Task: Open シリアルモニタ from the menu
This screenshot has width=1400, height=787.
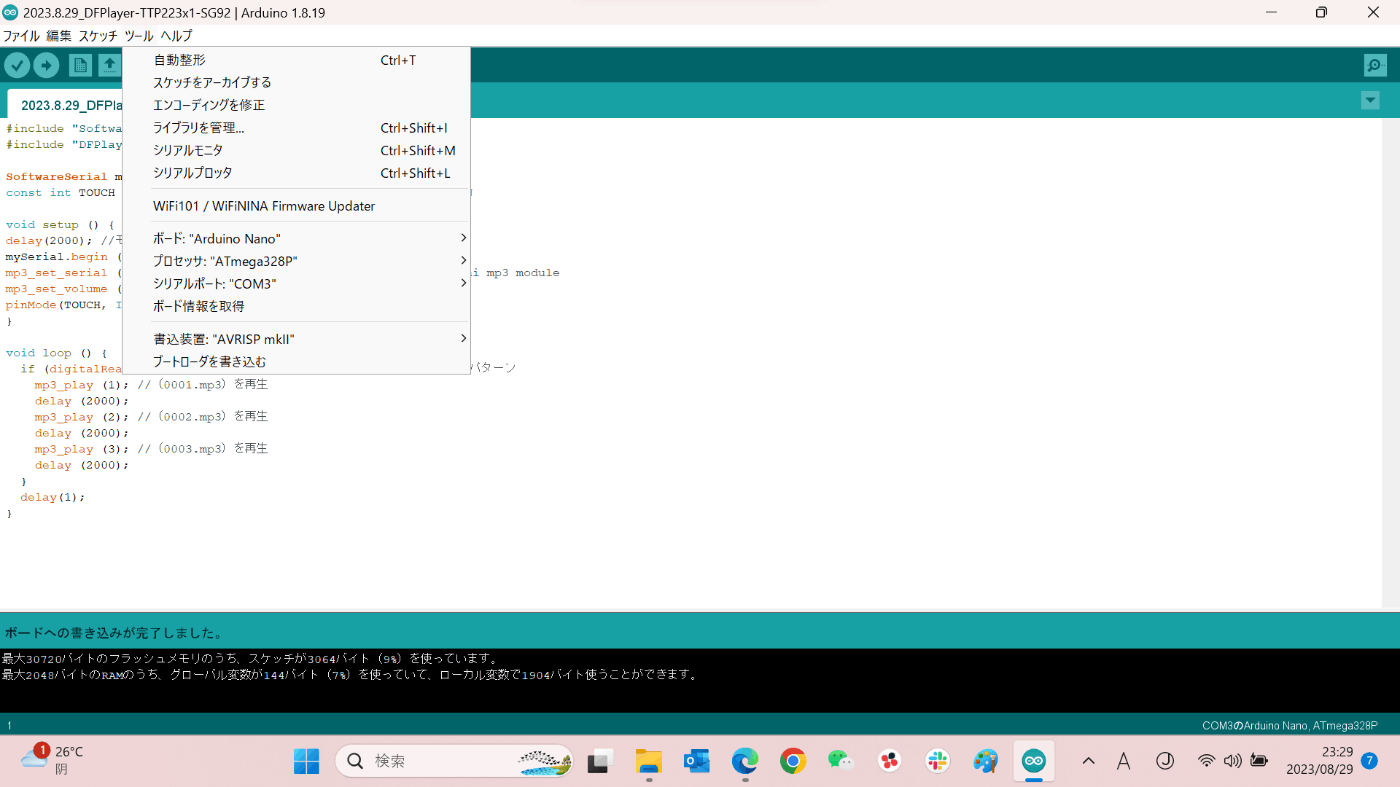Action: (x=296, y=150)
